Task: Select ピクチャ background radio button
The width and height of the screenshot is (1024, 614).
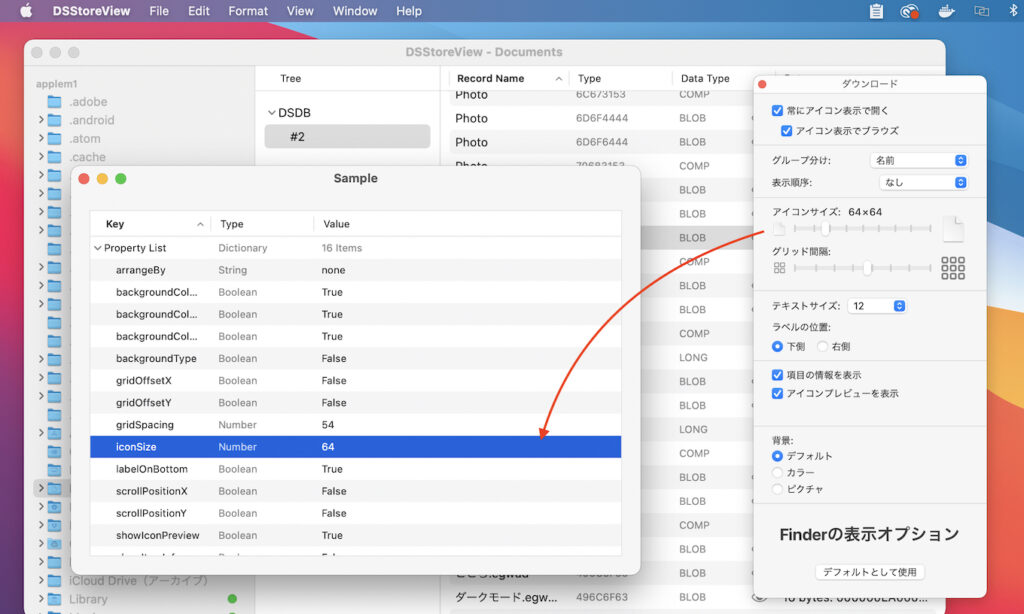Action: click(777, 489)
